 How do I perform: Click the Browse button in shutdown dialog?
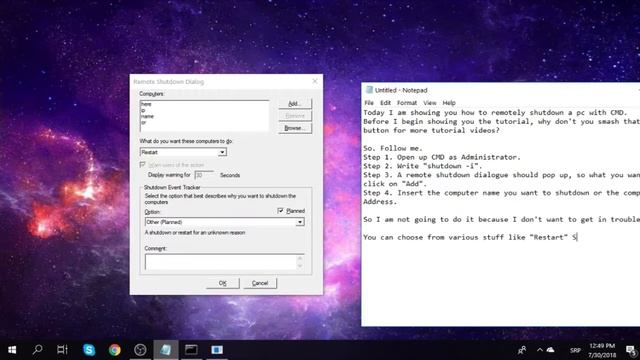295,128
